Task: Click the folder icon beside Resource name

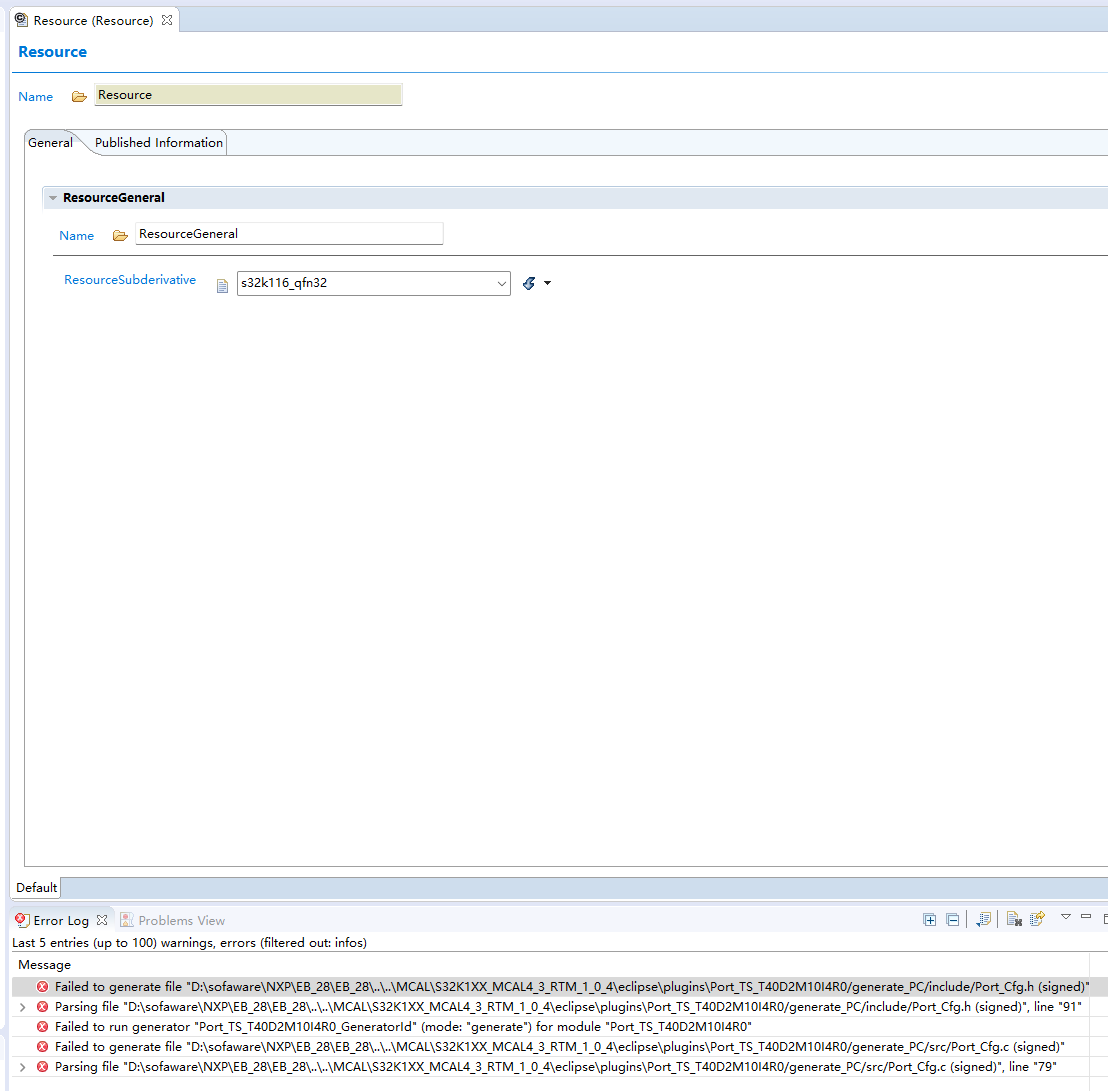Action: click(78, 96)
